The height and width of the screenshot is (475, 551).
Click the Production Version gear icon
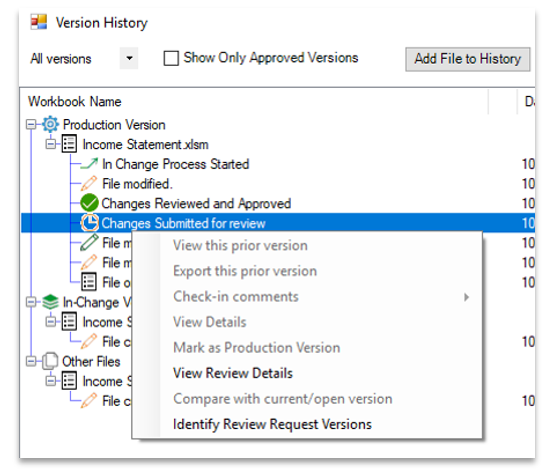50,124
